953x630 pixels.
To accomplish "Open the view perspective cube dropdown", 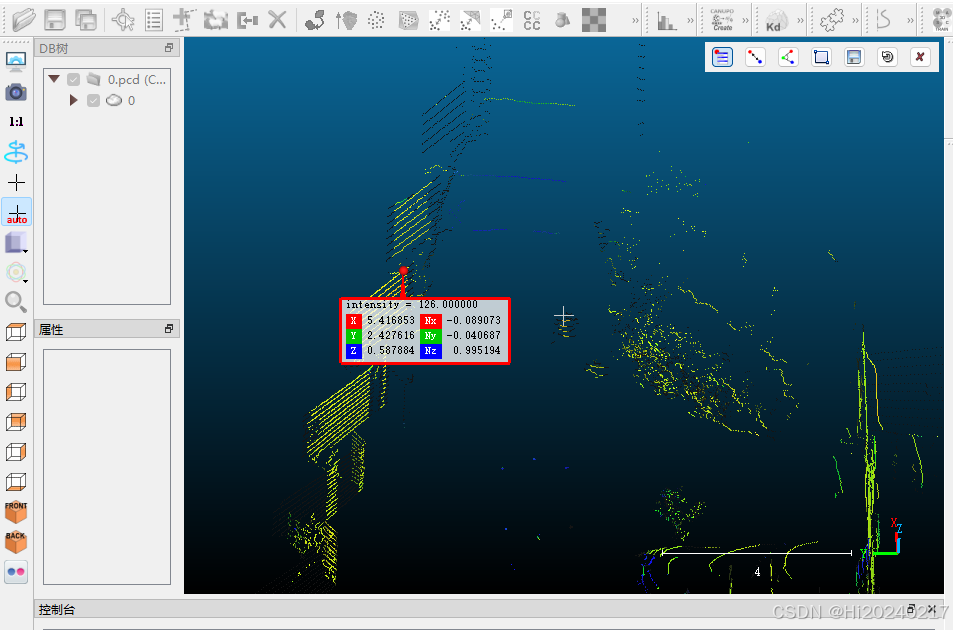I will click(16, 243).
